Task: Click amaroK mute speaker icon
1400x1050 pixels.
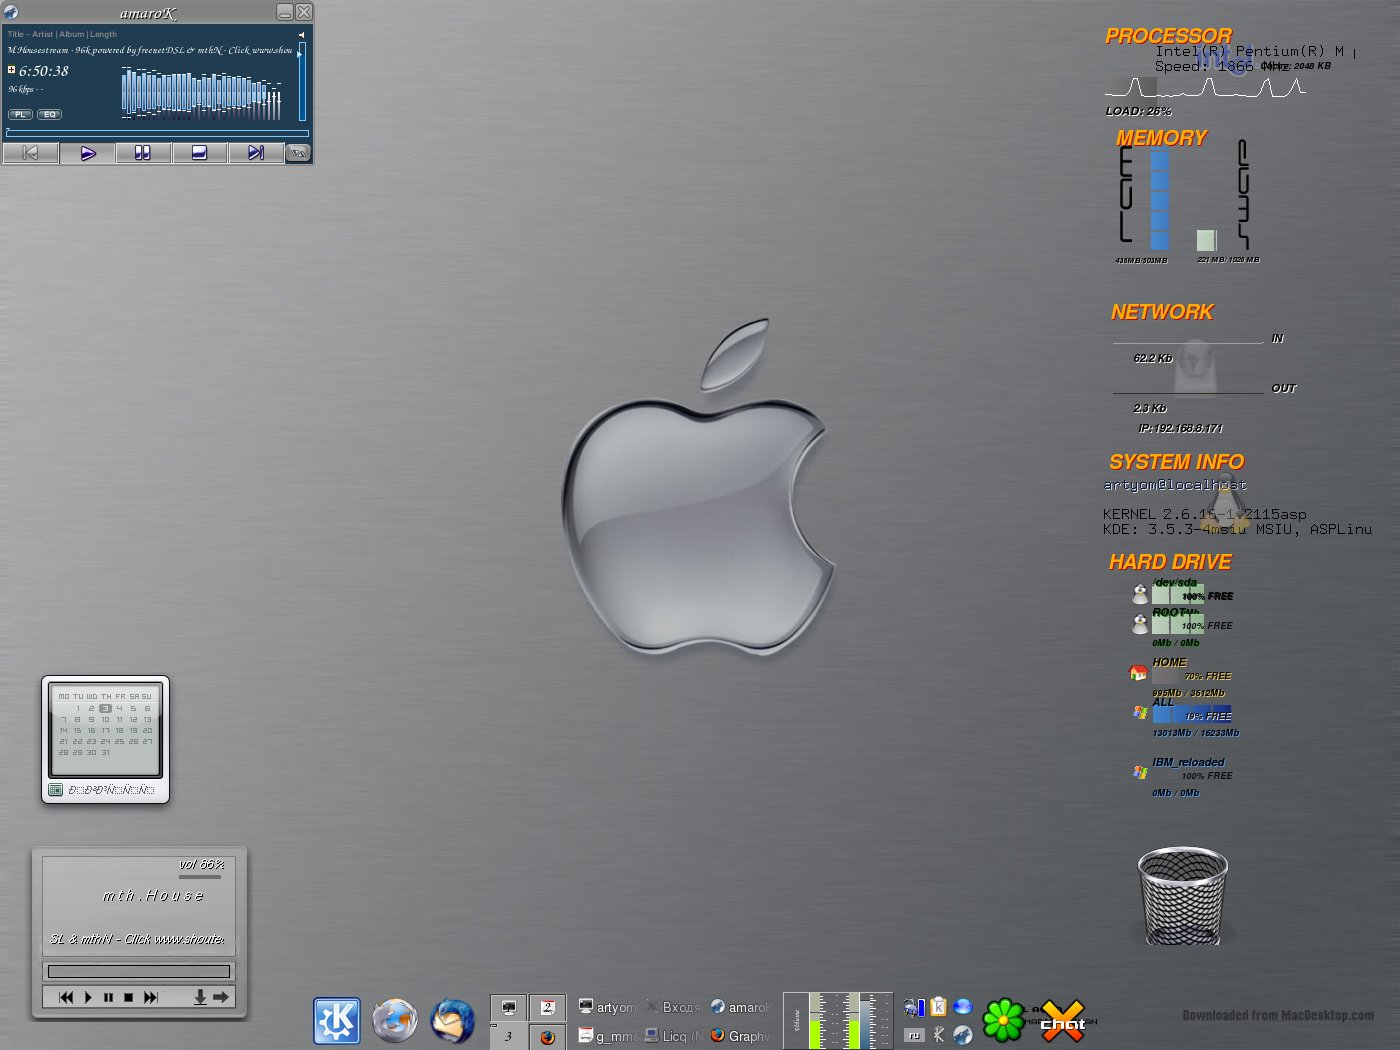Action: [301, 34]
